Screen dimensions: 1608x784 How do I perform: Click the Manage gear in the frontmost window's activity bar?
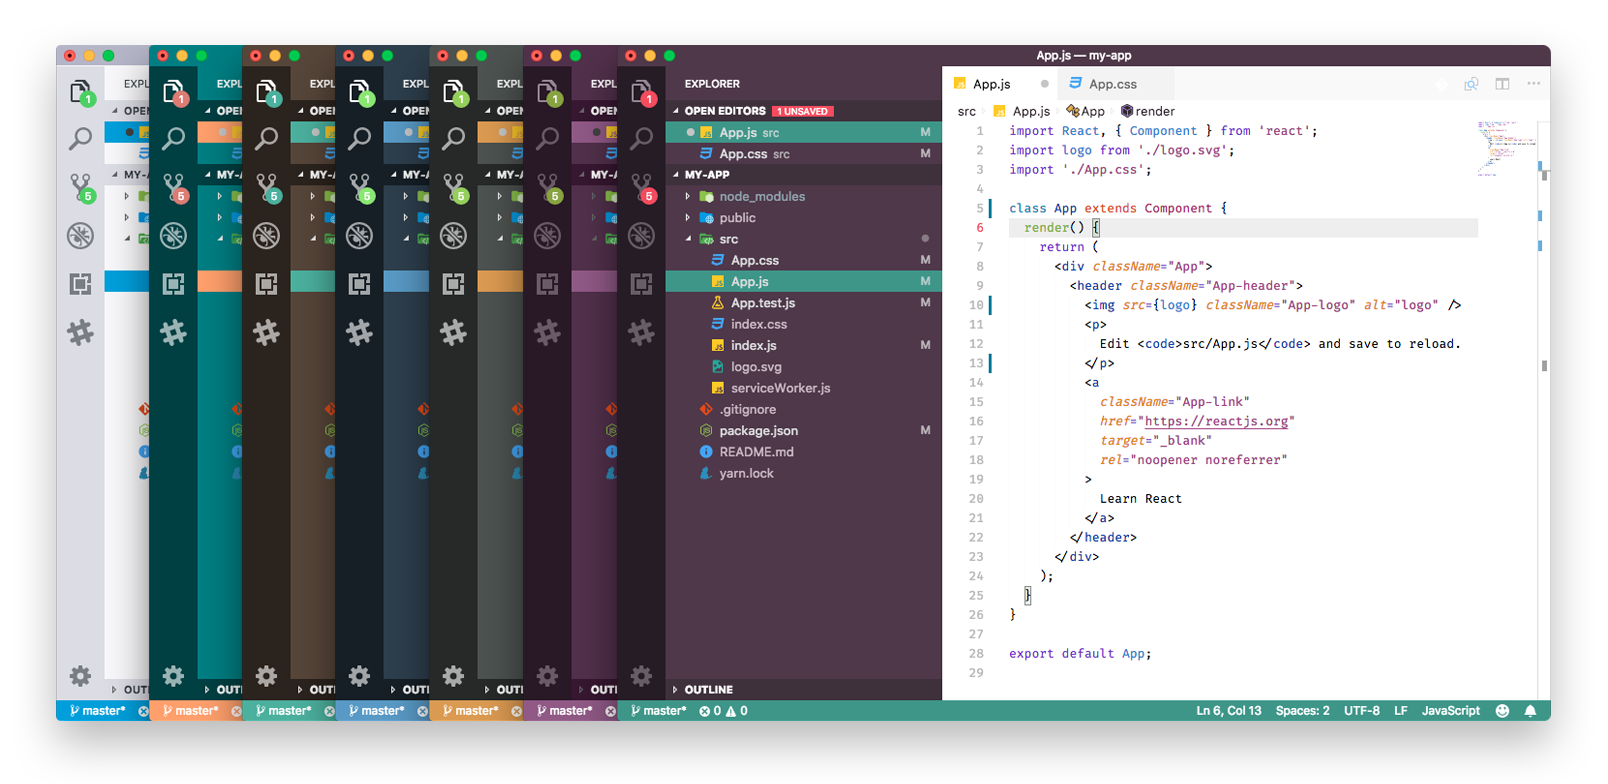(x=641, y=676)
